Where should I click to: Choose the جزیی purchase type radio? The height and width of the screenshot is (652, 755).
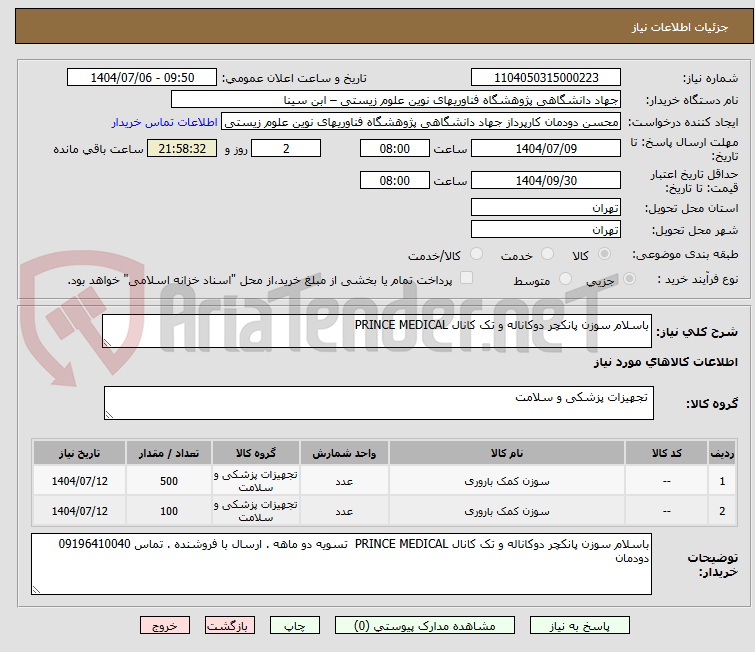click(629, 278)
